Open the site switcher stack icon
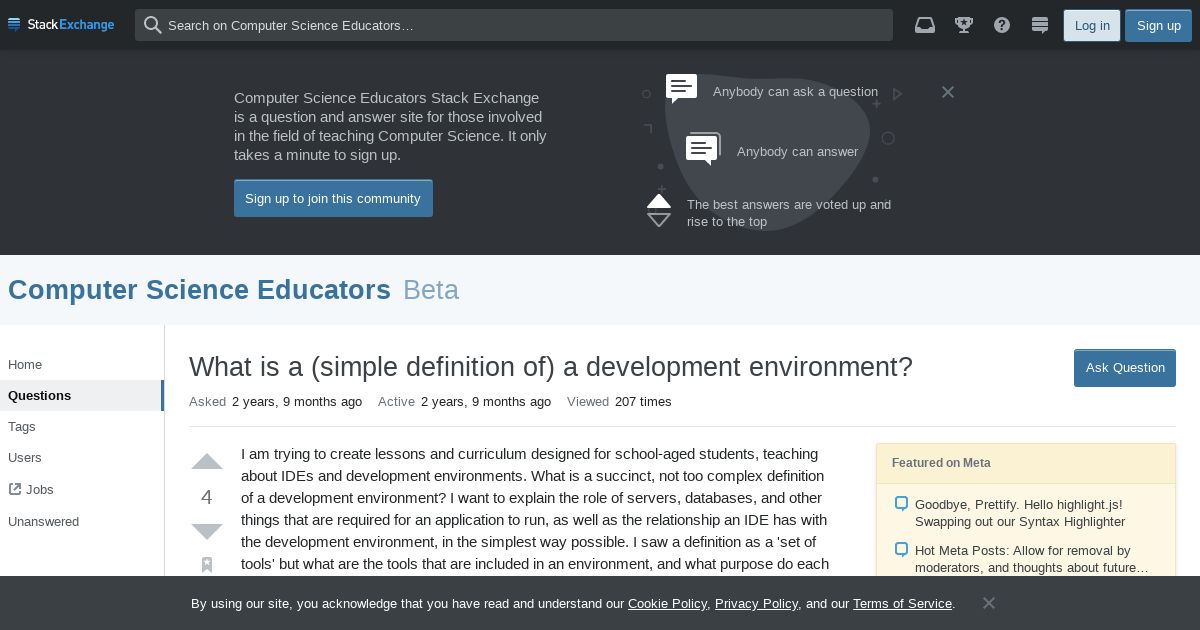1200x630 pixels. pyautogui.click(x=1040, y=25)
